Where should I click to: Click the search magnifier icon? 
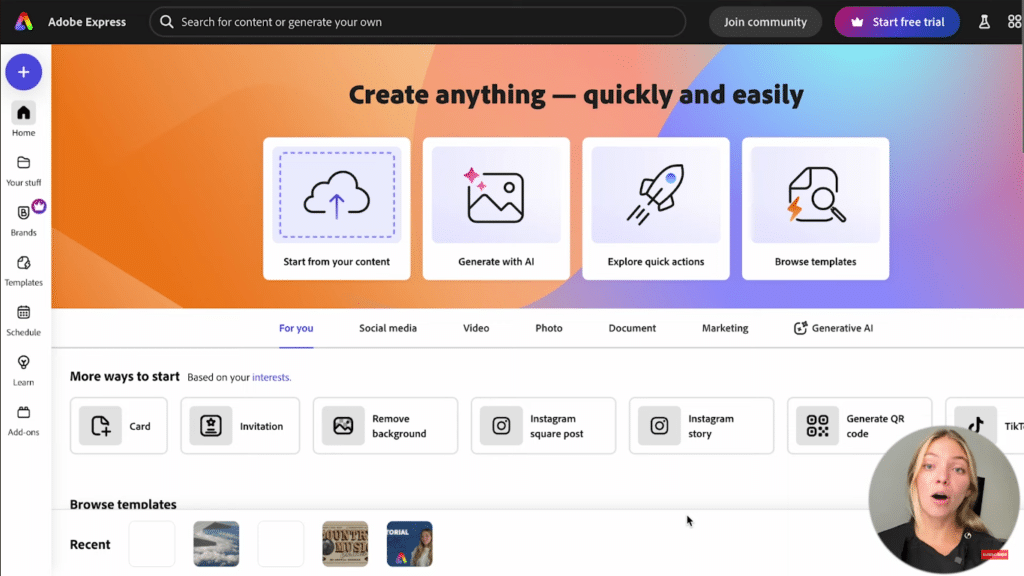167,22
